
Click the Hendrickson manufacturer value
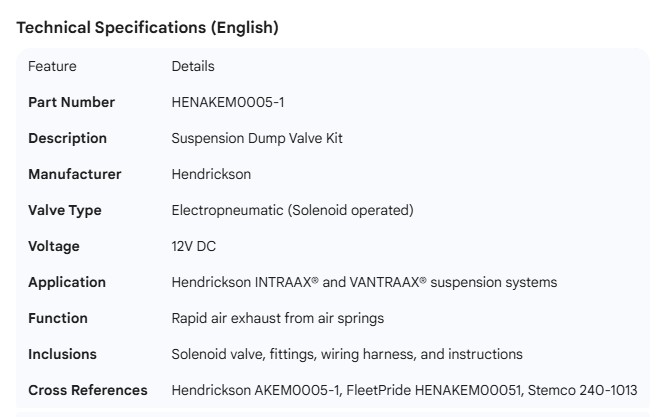[x=211, y=174]
